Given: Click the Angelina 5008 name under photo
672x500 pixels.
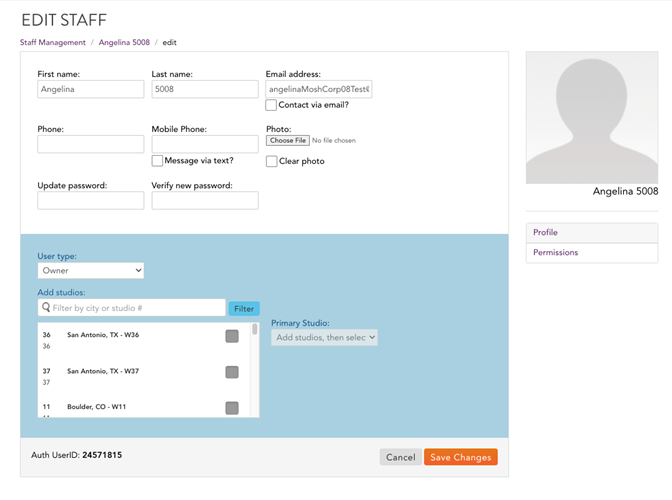Looking at the screenshot, I should 625,192.
